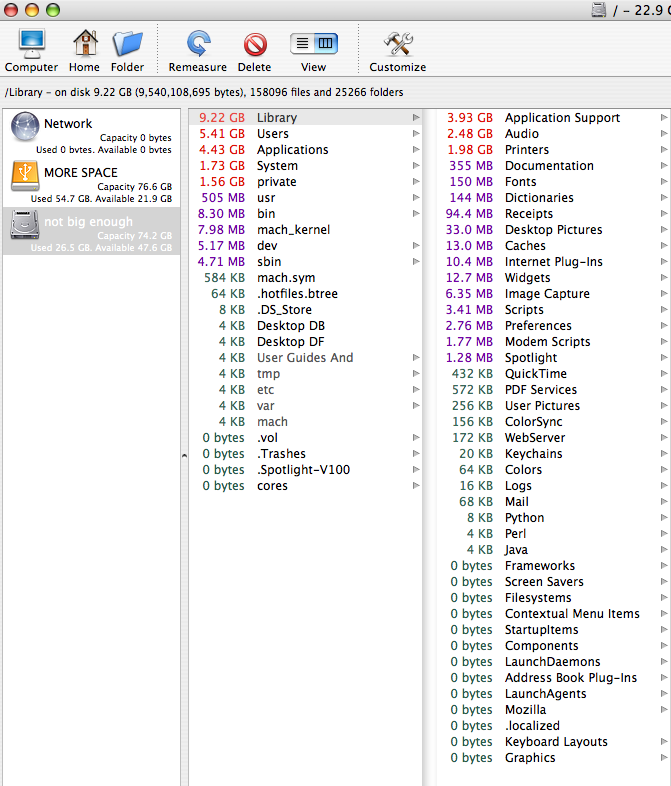671x786 pixels.
Task: Select the Screen Savers folder
Action: [554, 582]
